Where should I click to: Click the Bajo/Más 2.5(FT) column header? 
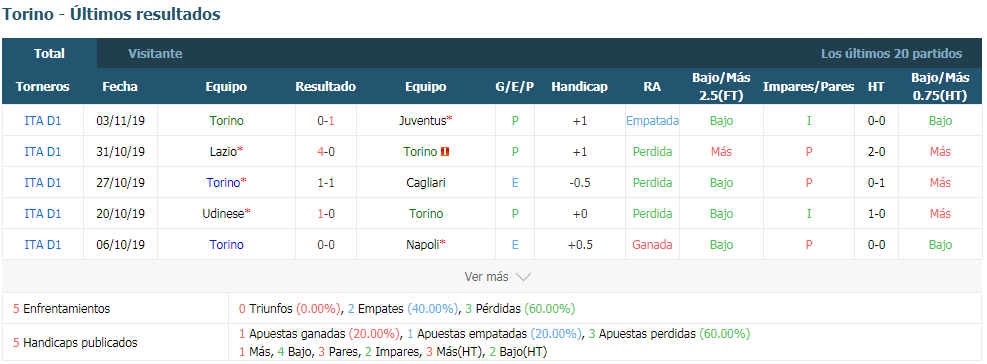tap(721, 87)
